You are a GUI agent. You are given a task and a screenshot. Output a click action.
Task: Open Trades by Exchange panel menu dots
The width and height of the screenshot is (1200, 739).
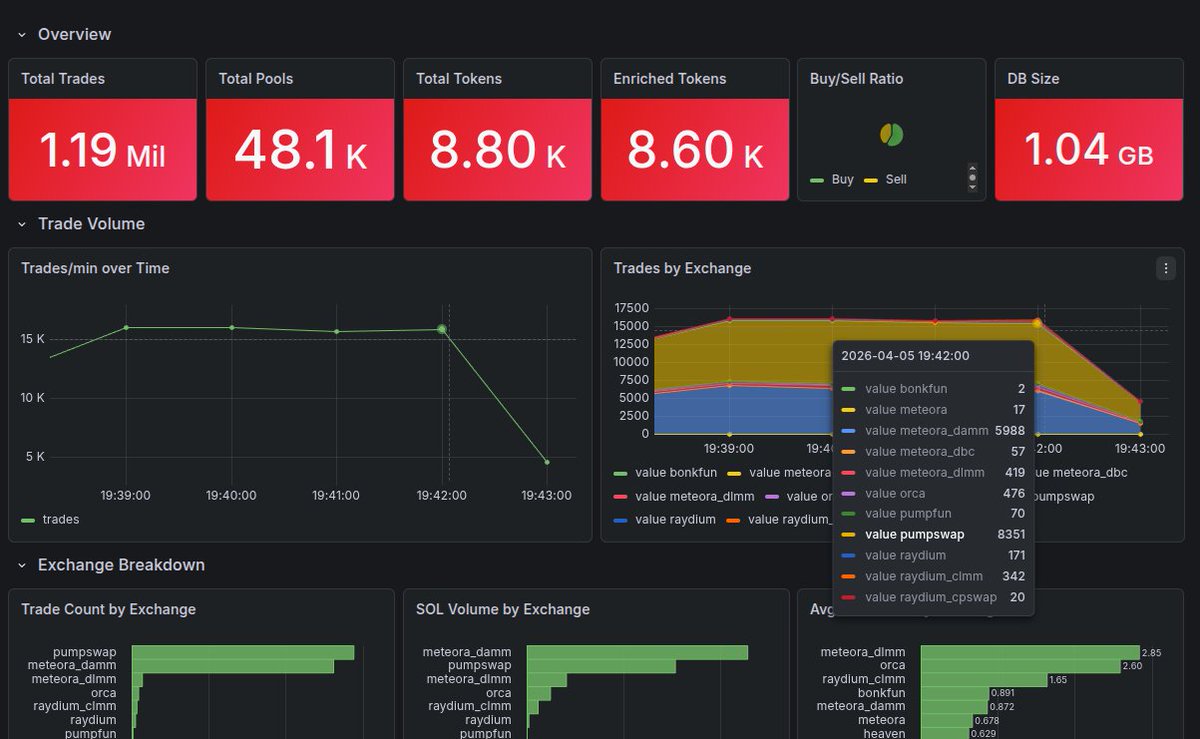pos(1165,268)
